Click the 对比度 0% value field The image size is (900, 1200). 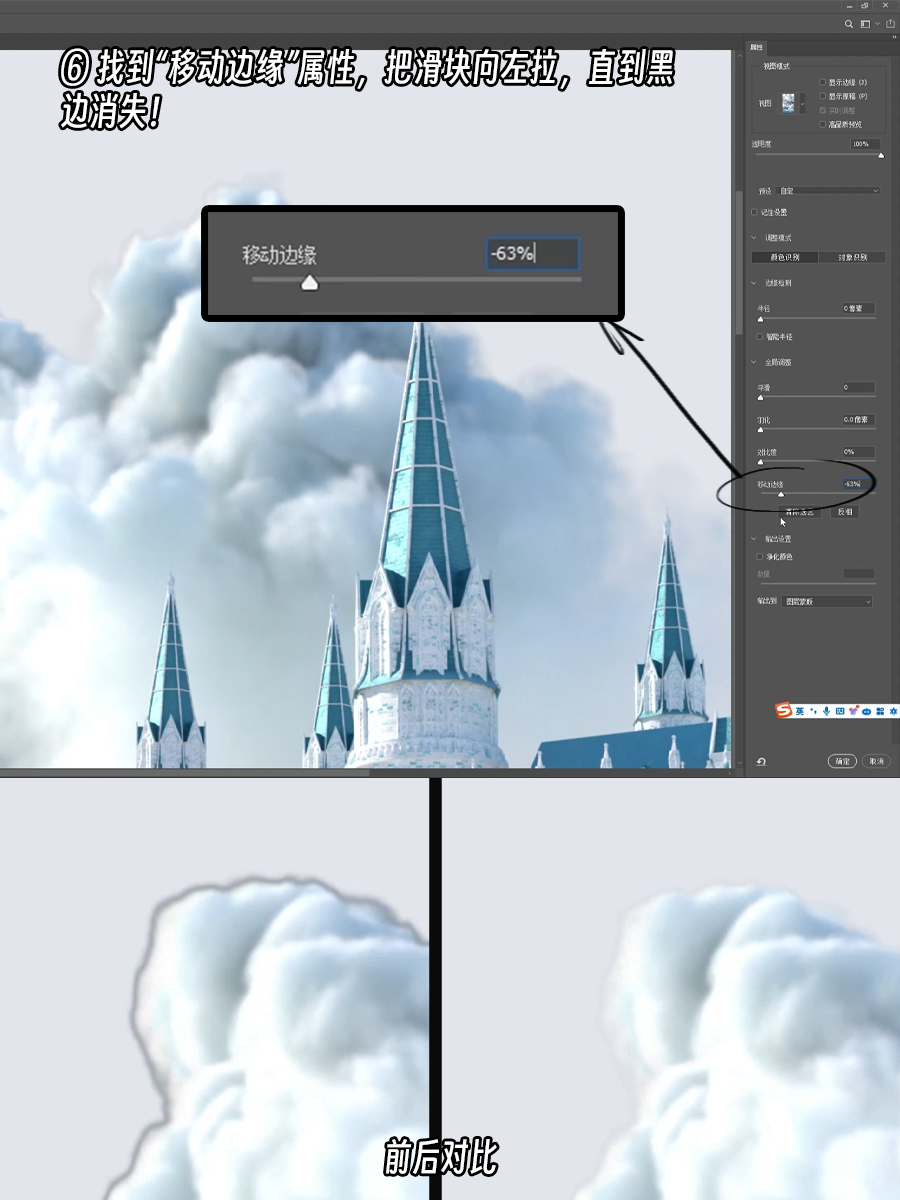[859, 452]
